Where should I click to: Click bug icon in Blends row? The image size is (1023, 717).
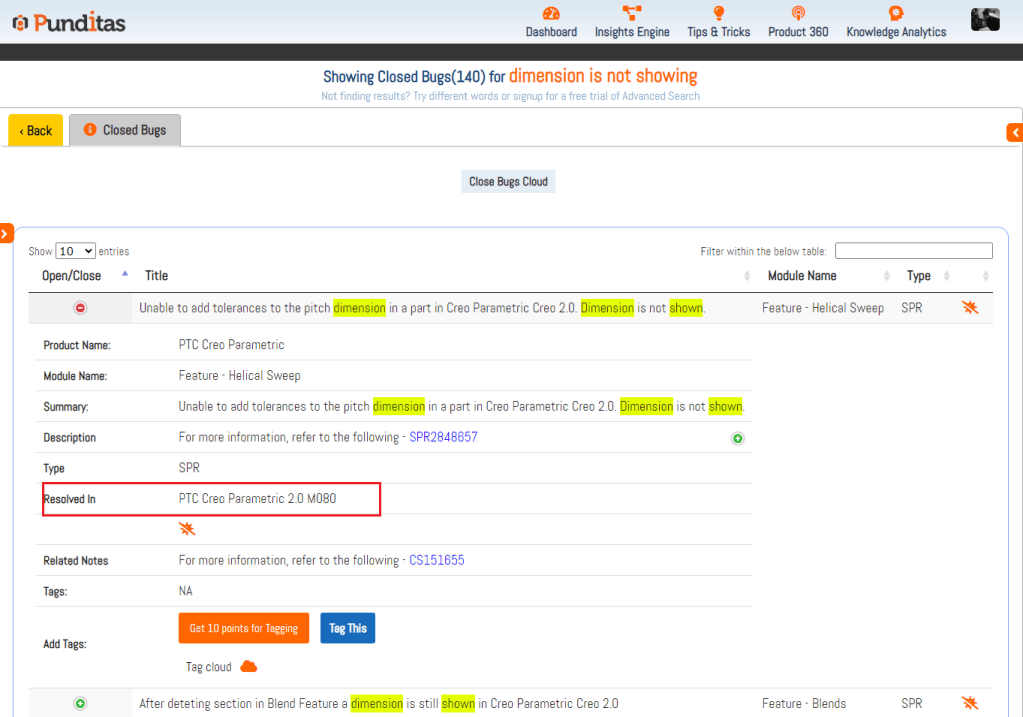click(x=969, y=703)
